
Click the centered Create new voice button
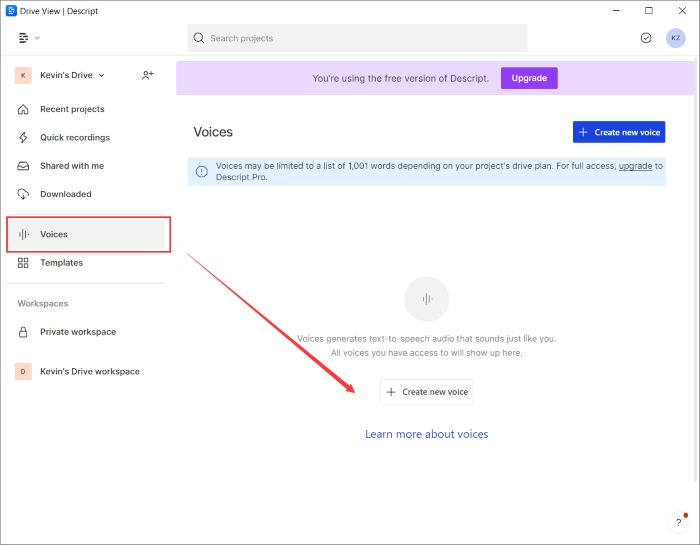pos(426,392)
